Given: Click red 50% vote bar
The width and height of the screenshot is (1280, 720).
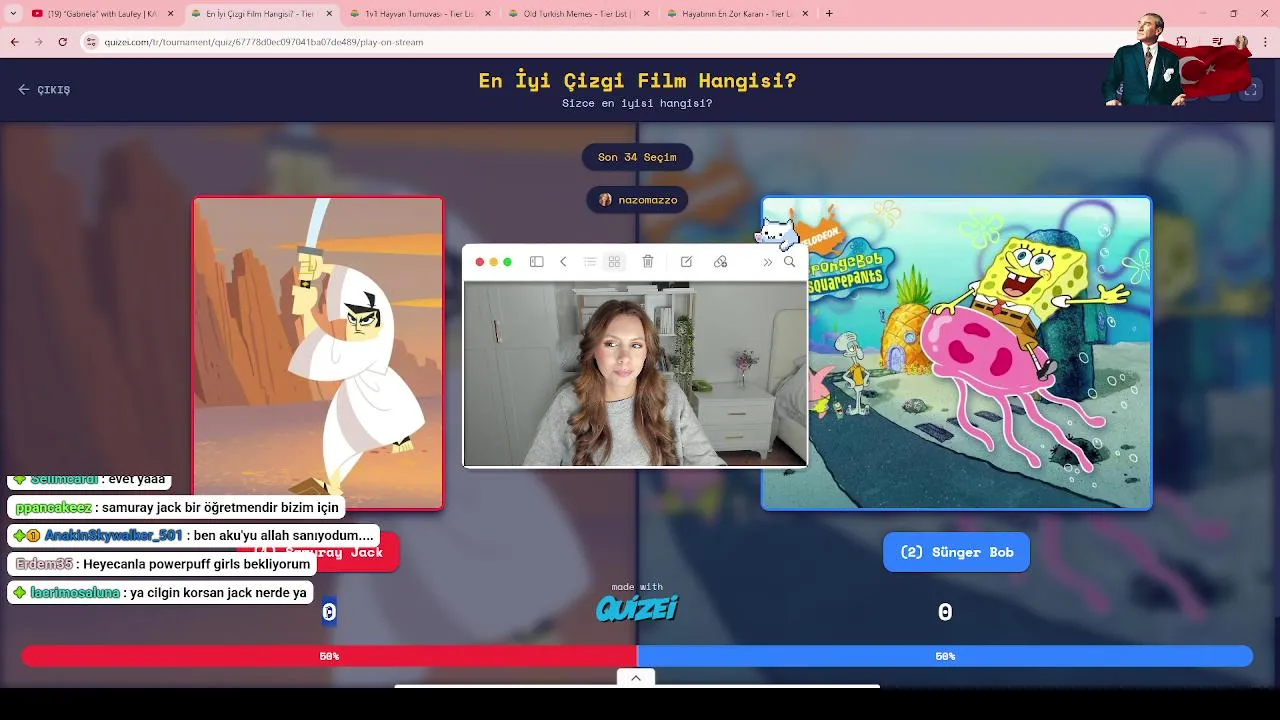Looking at the screenshot, I should [329, 656].
